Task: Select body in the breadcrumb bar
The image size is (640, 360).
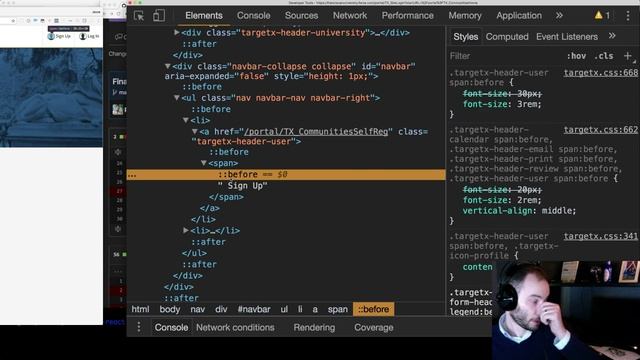Action: [169, 309]
